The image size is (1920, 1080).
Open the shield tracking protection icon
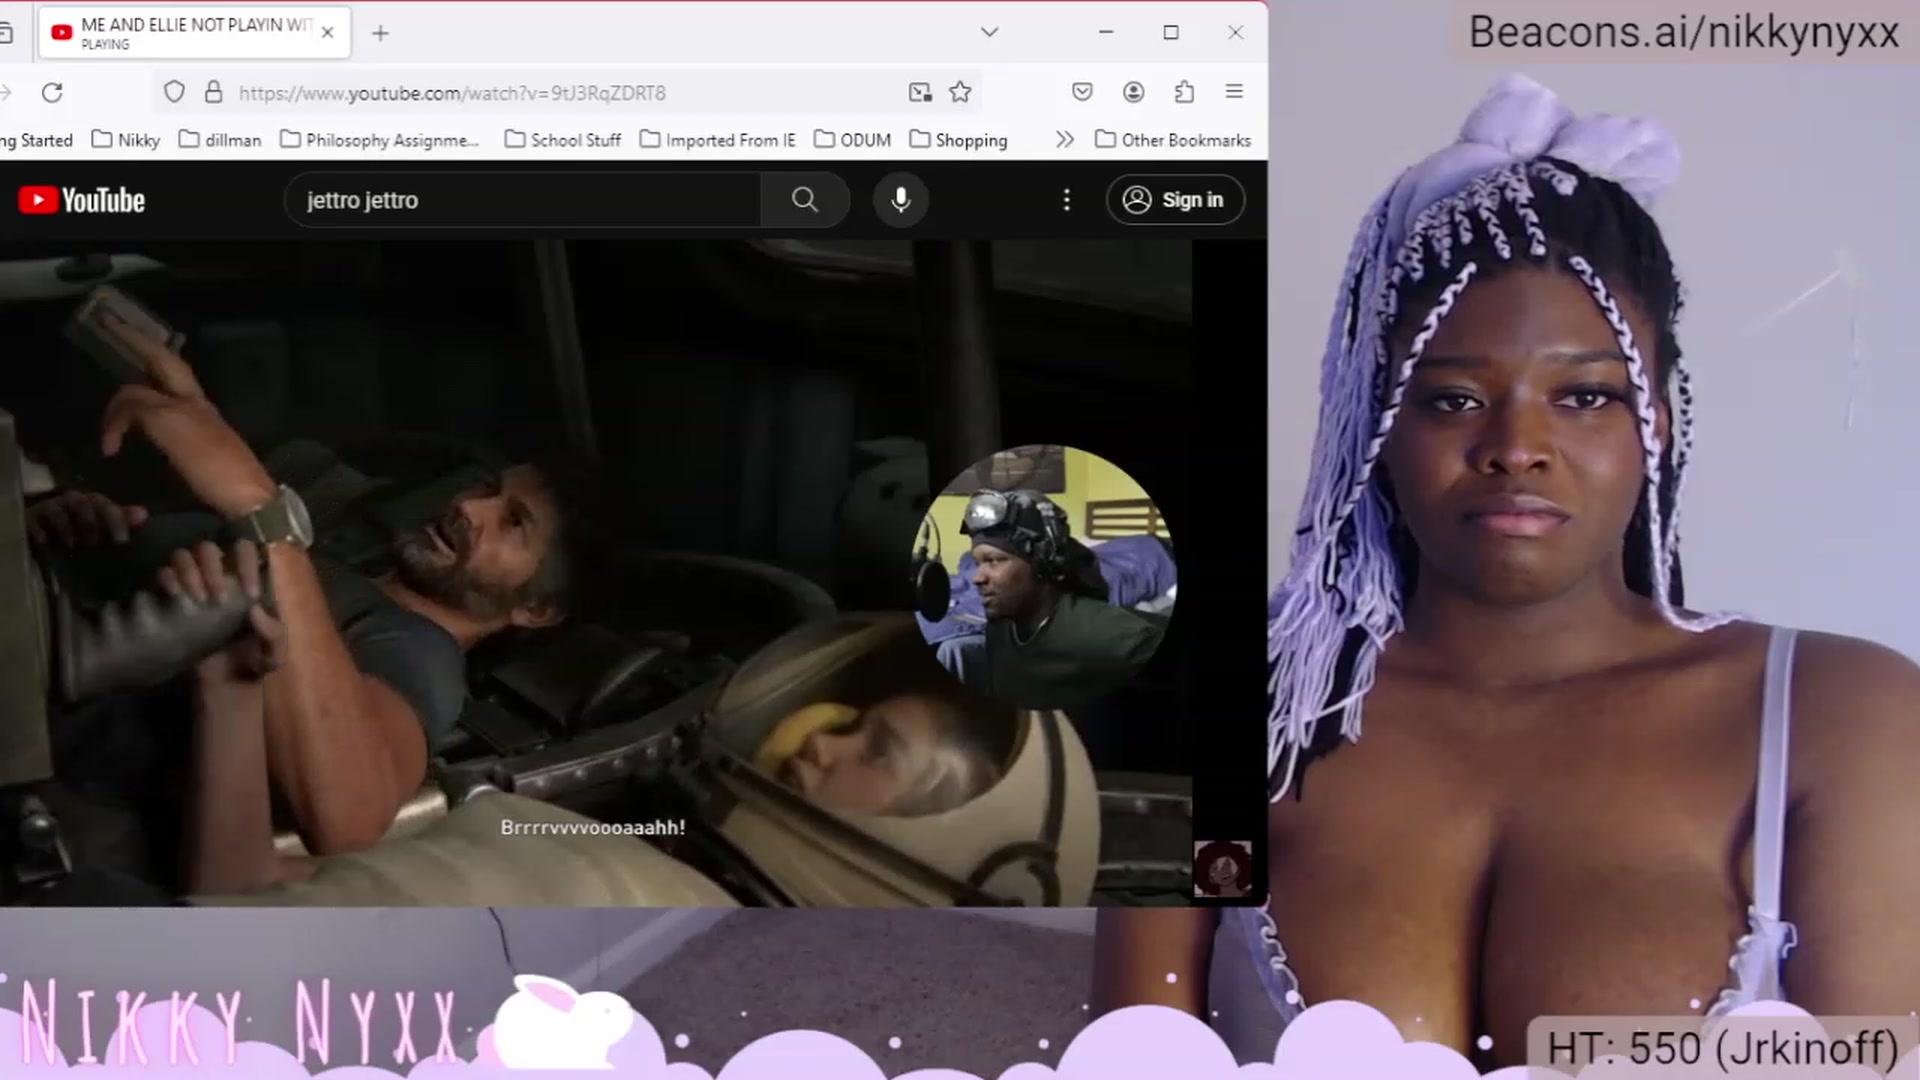point(174,92)
